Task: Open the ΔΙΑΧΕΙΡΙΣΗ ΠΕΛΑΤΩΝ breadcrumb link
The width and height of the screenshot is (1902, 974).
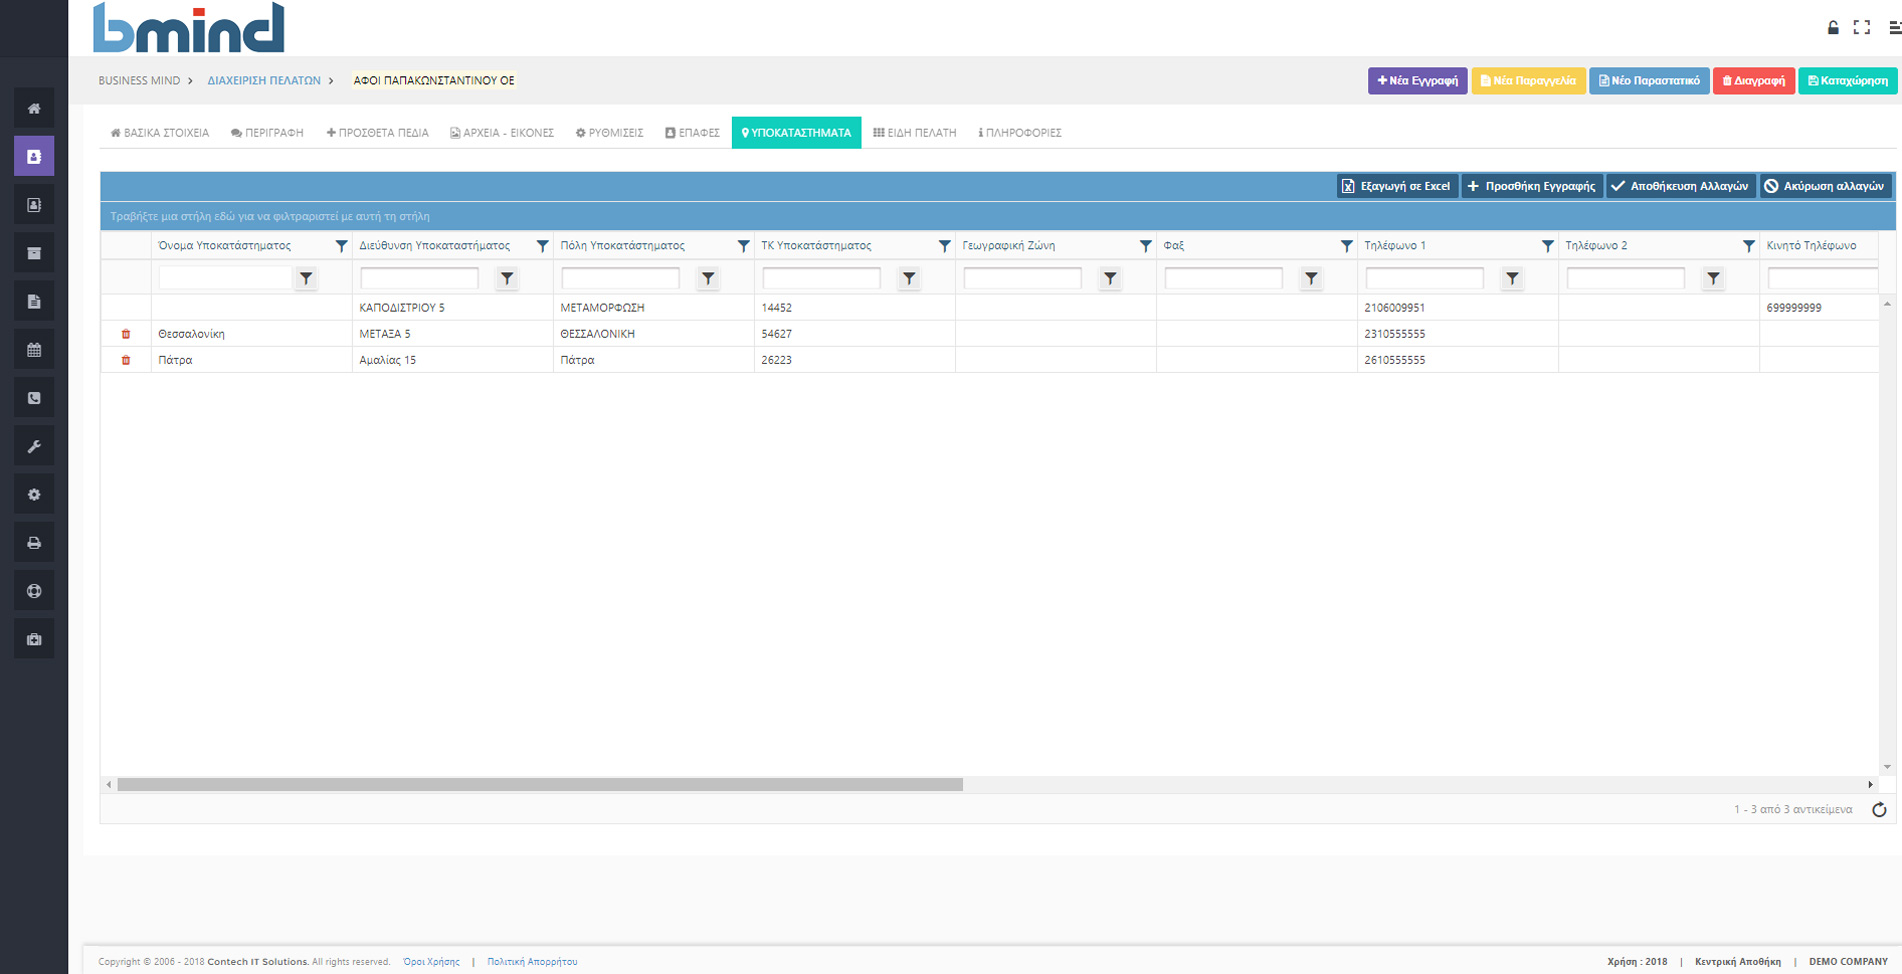Action: (264, 81)
